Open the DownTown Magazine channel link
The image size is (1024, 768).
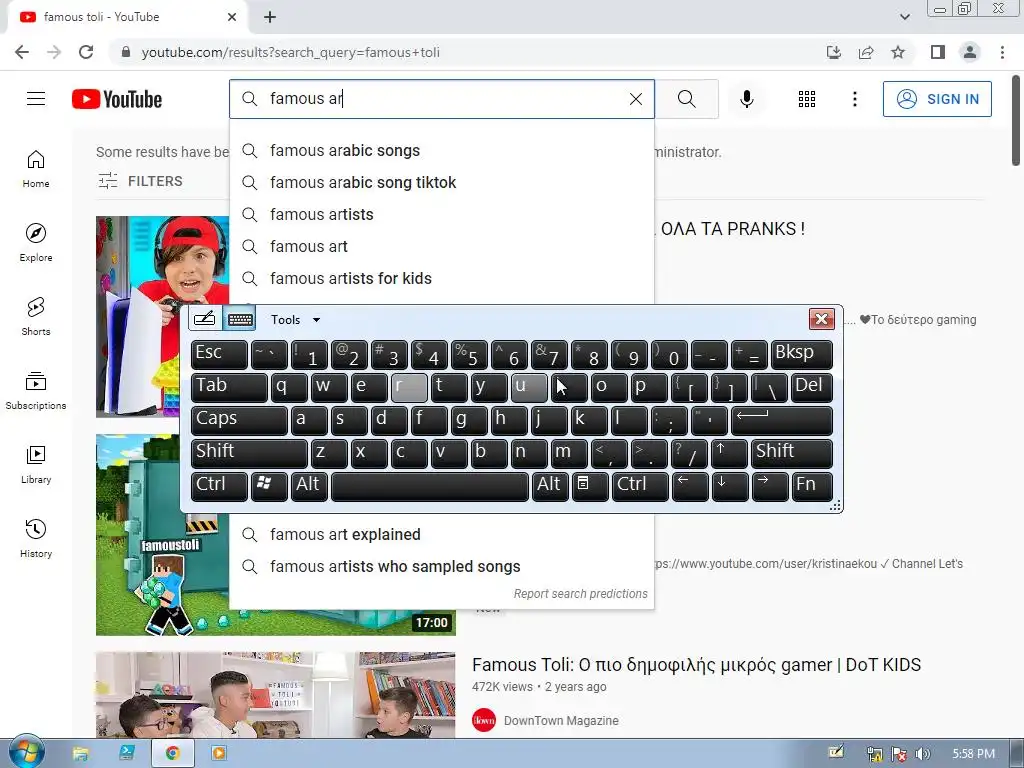pyautogui.click(x=561, y=720)
